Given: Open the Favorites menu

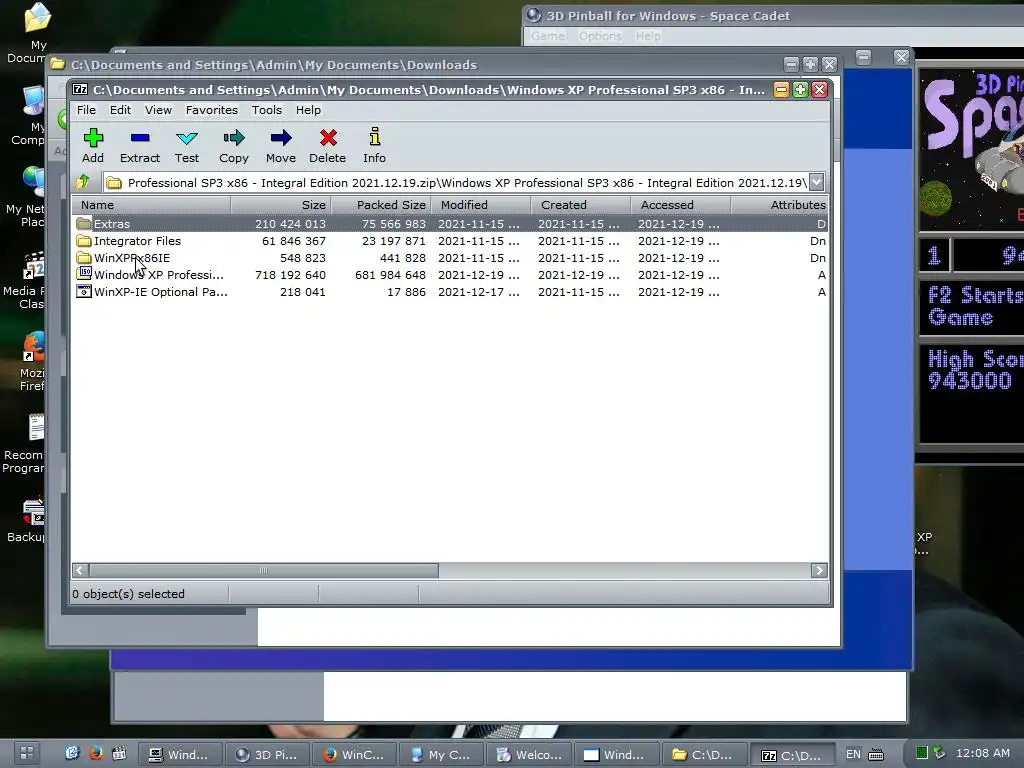Looking at the screenshot, I should (212, 110).
